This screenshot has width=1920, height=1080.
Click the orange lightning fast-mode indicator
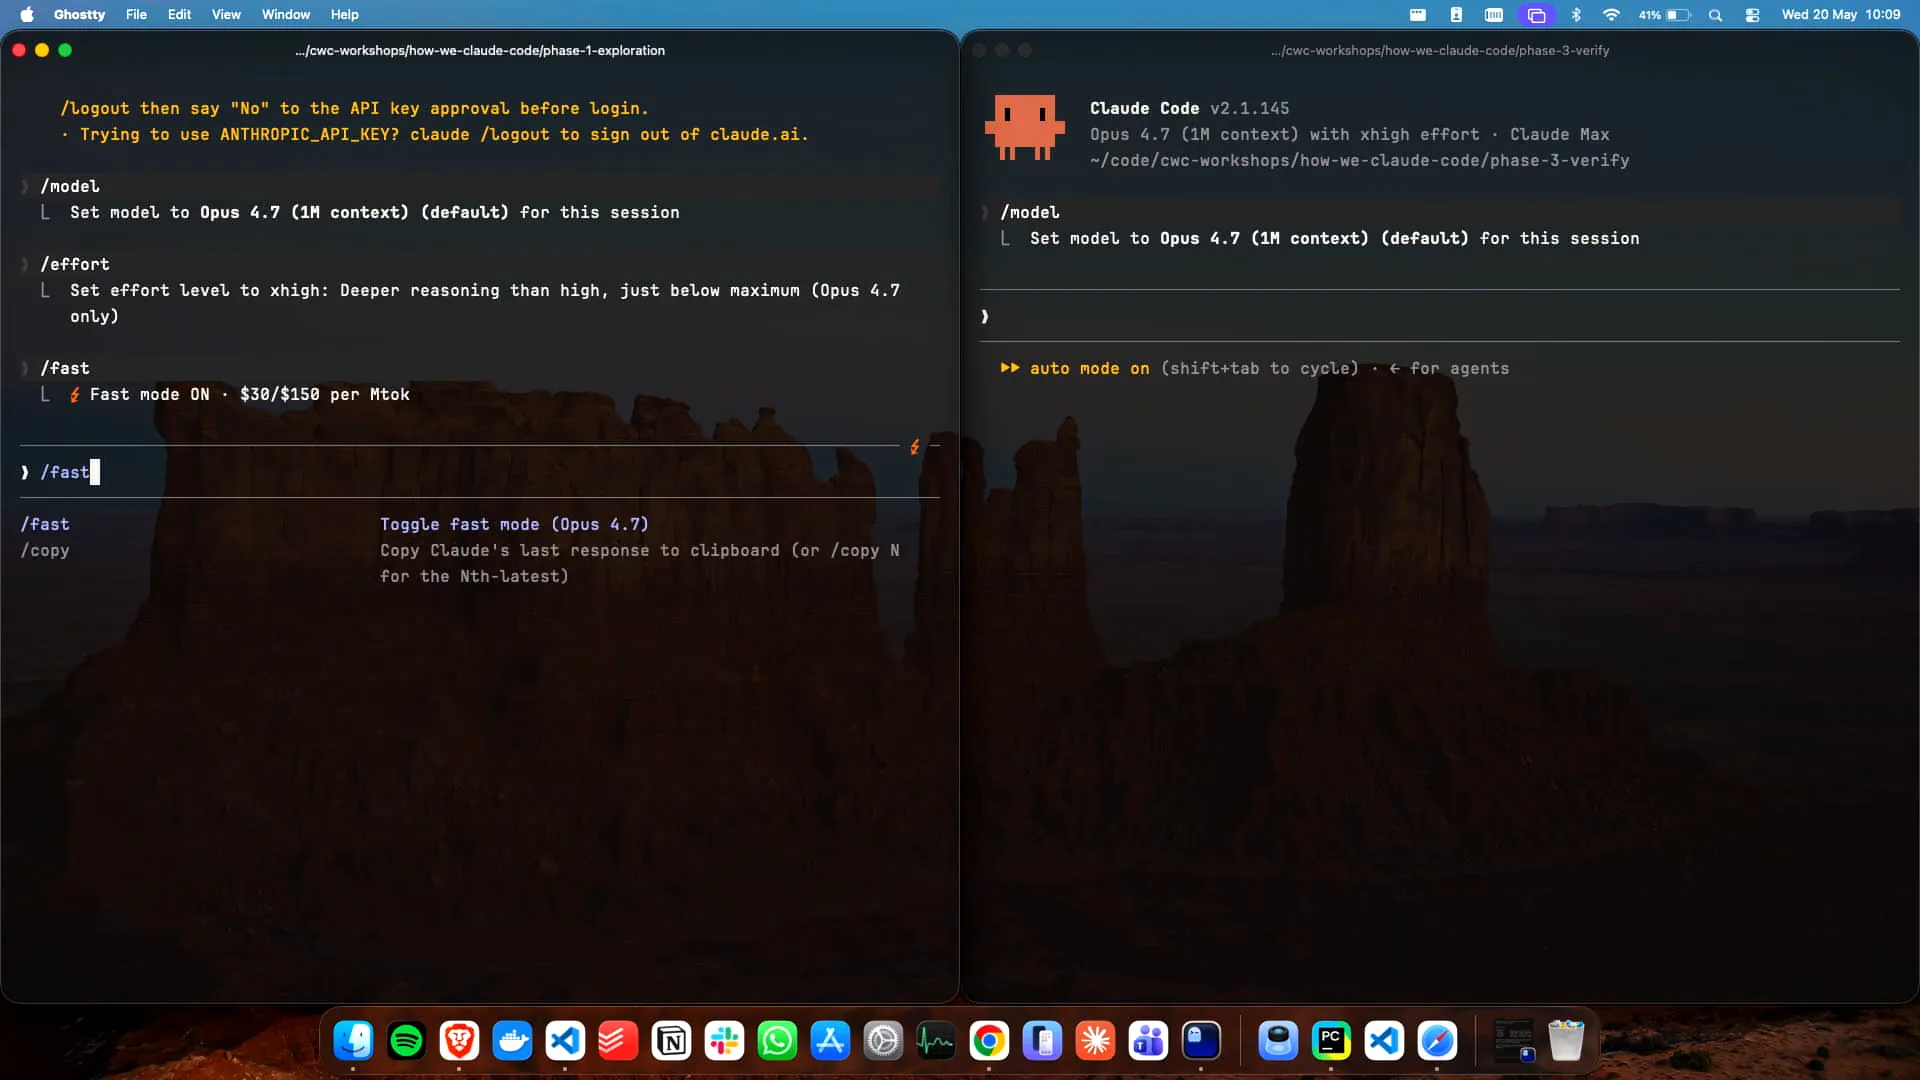coord(914,447)
